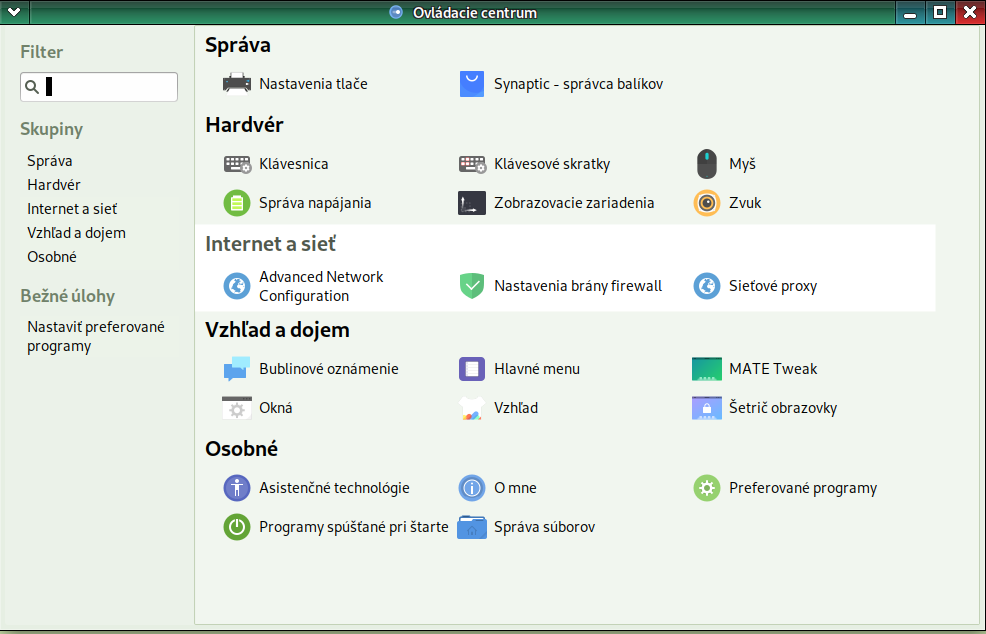
Task: Open the Myš mouse settings icon
Action: tap(707, 164)
